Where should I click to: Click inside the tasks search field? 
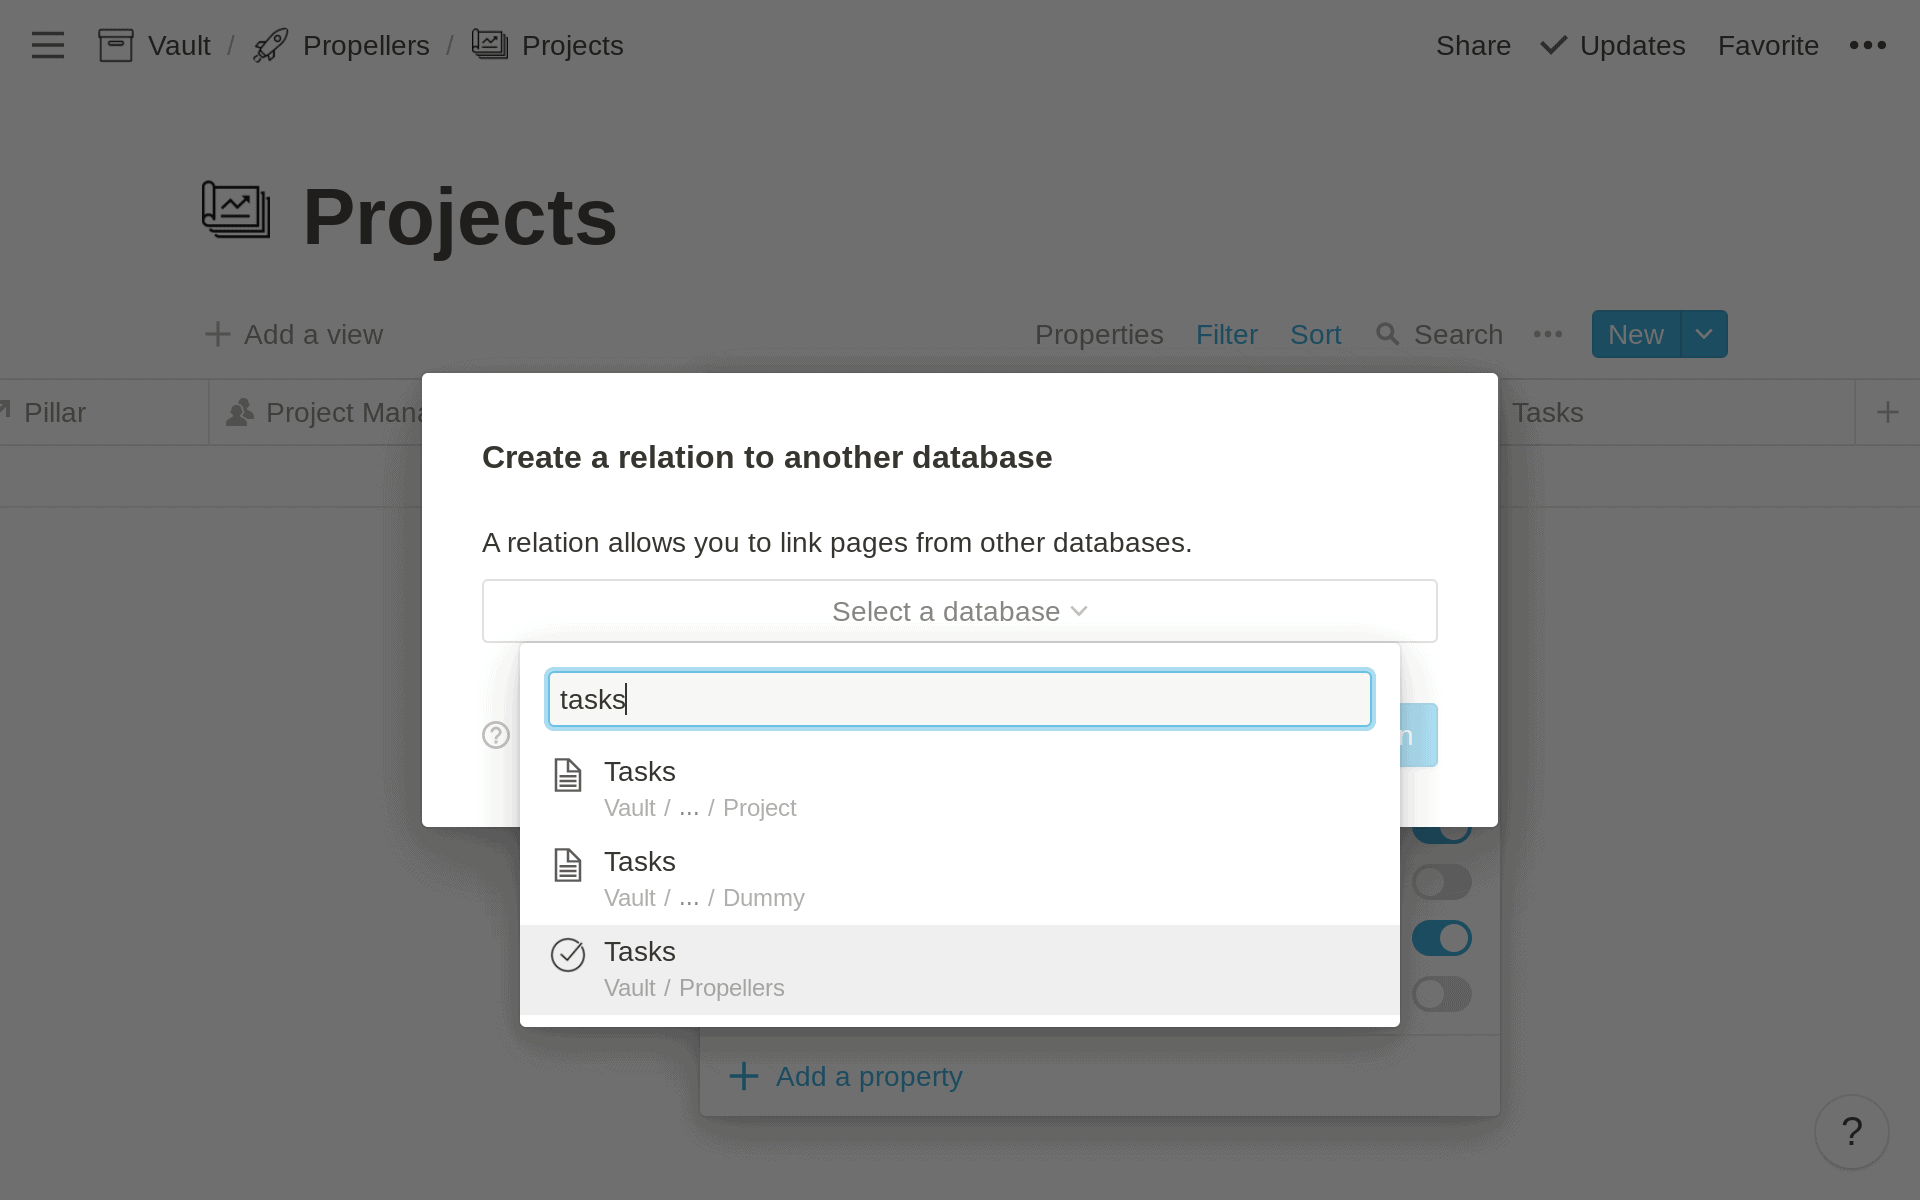[x=958, y=698]
